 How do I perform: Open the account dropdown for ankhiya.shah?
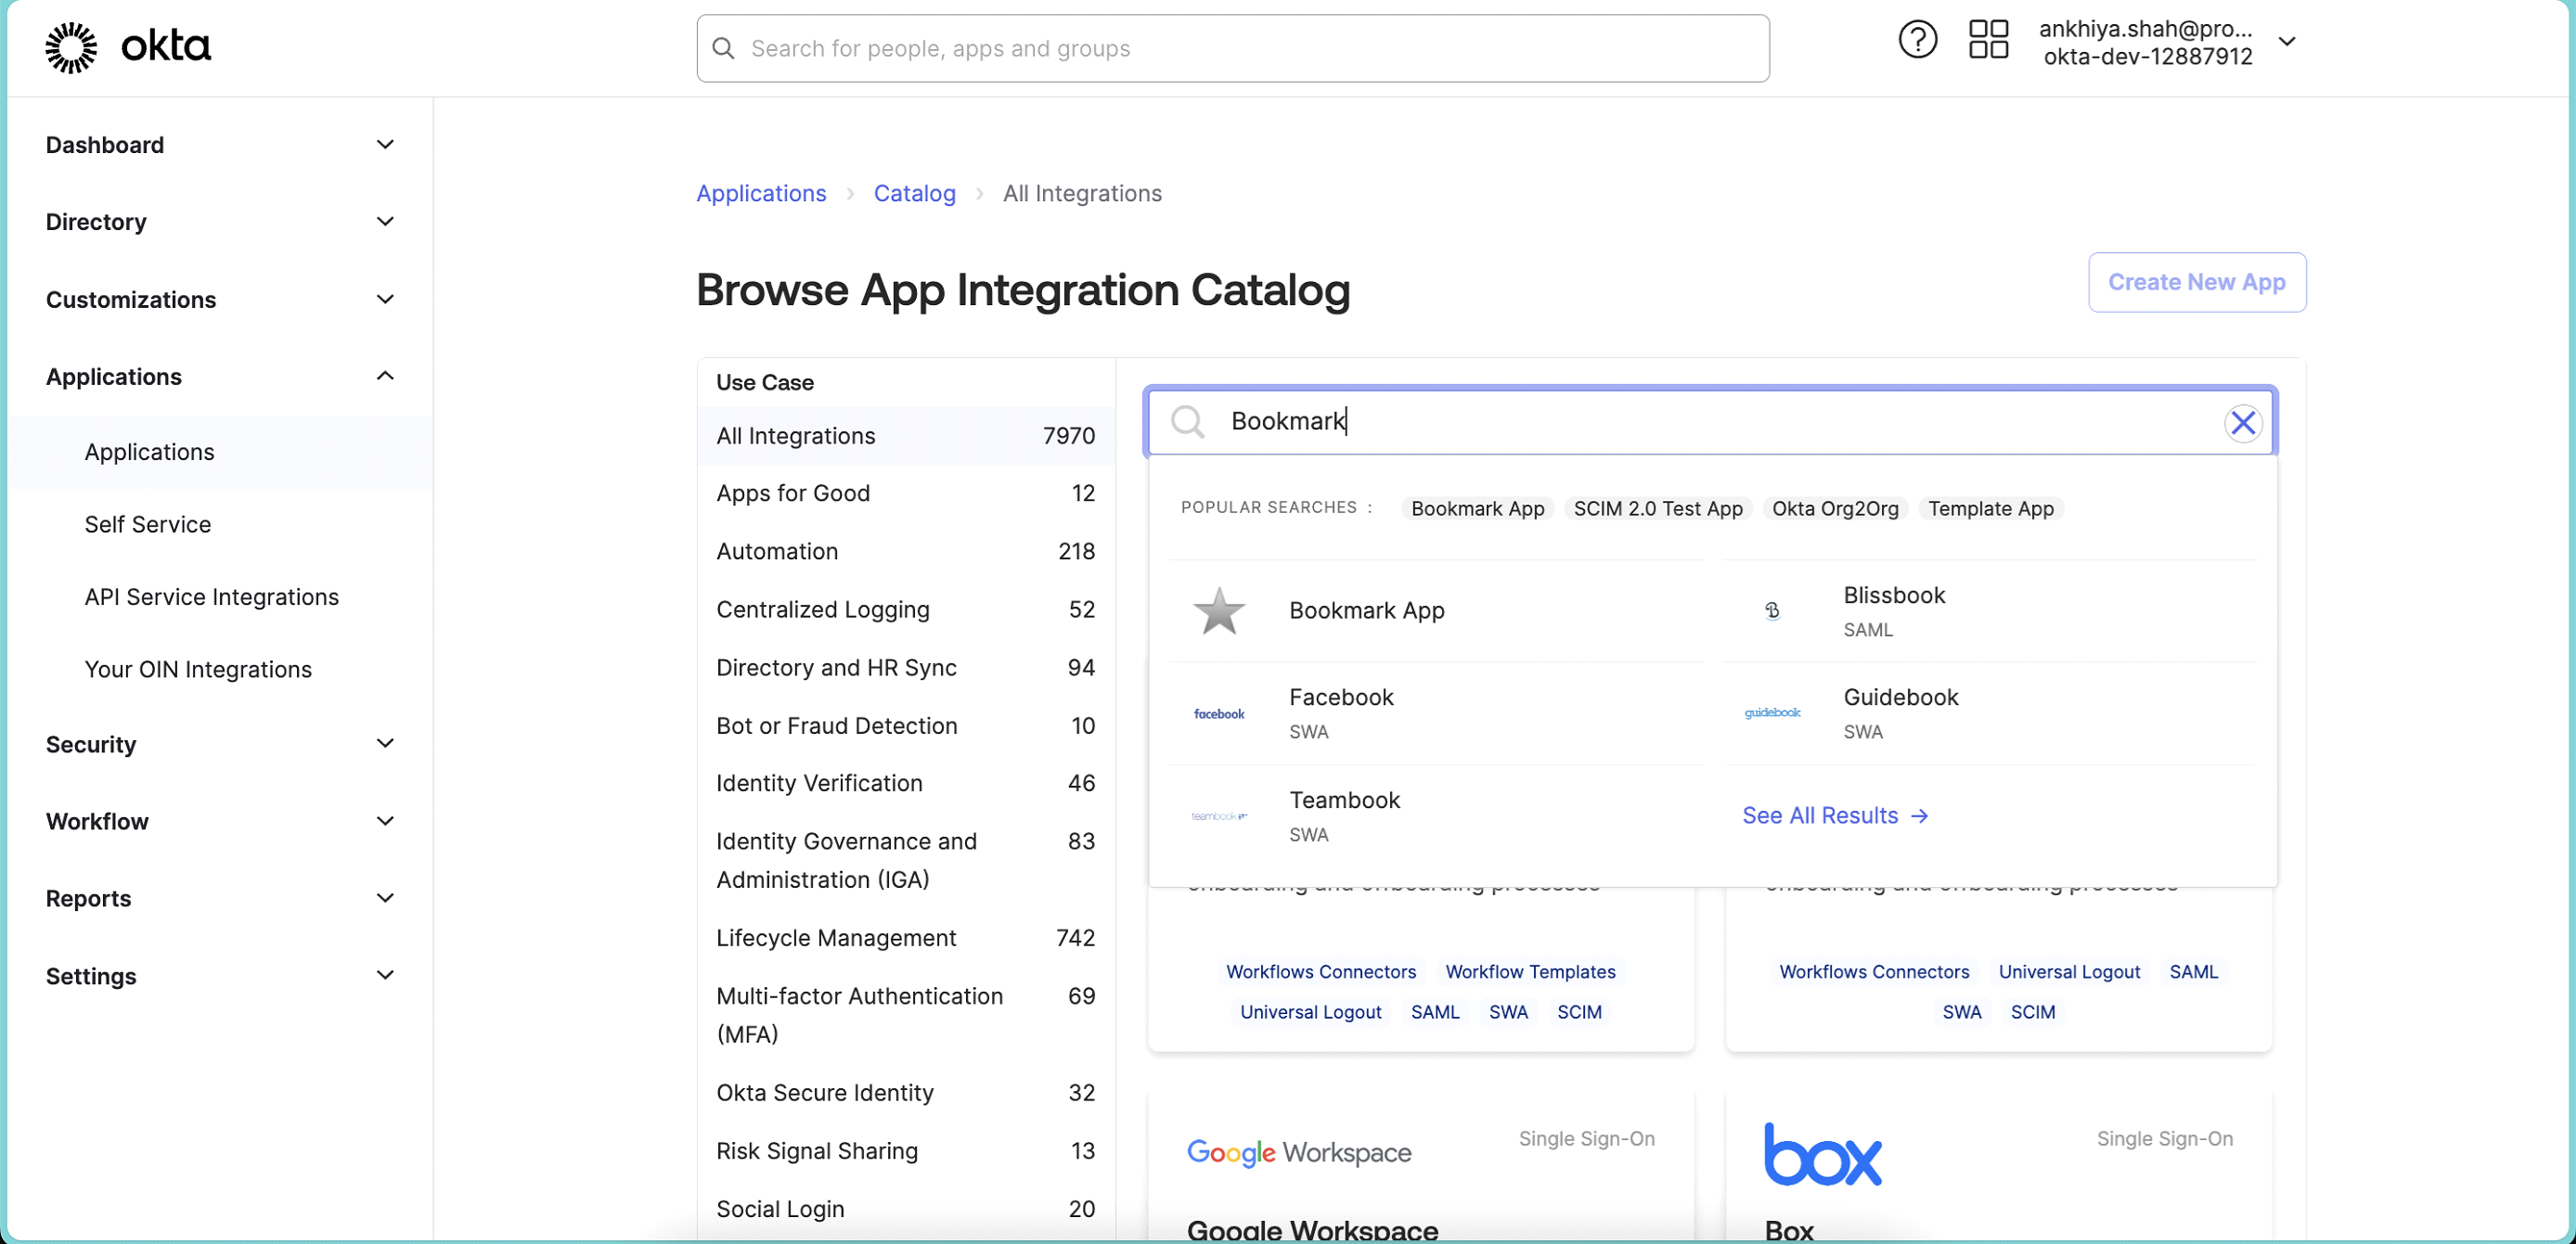pos(2289,41)
